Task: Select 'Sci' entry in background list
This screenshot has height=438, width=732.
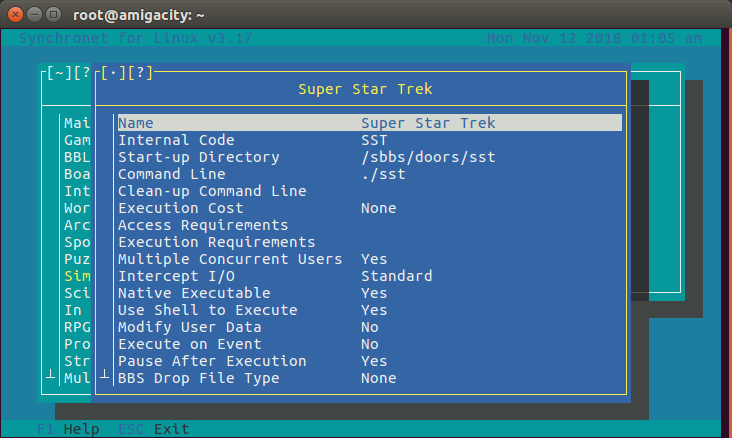Action: click(77, 293)
